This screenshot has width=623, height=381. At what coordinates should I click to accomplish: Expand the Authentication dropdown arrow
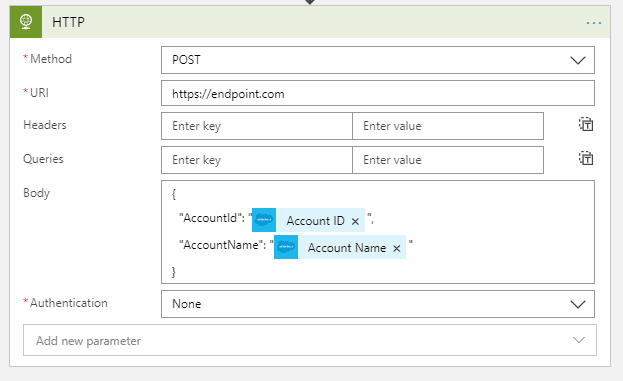pos(578,304)
